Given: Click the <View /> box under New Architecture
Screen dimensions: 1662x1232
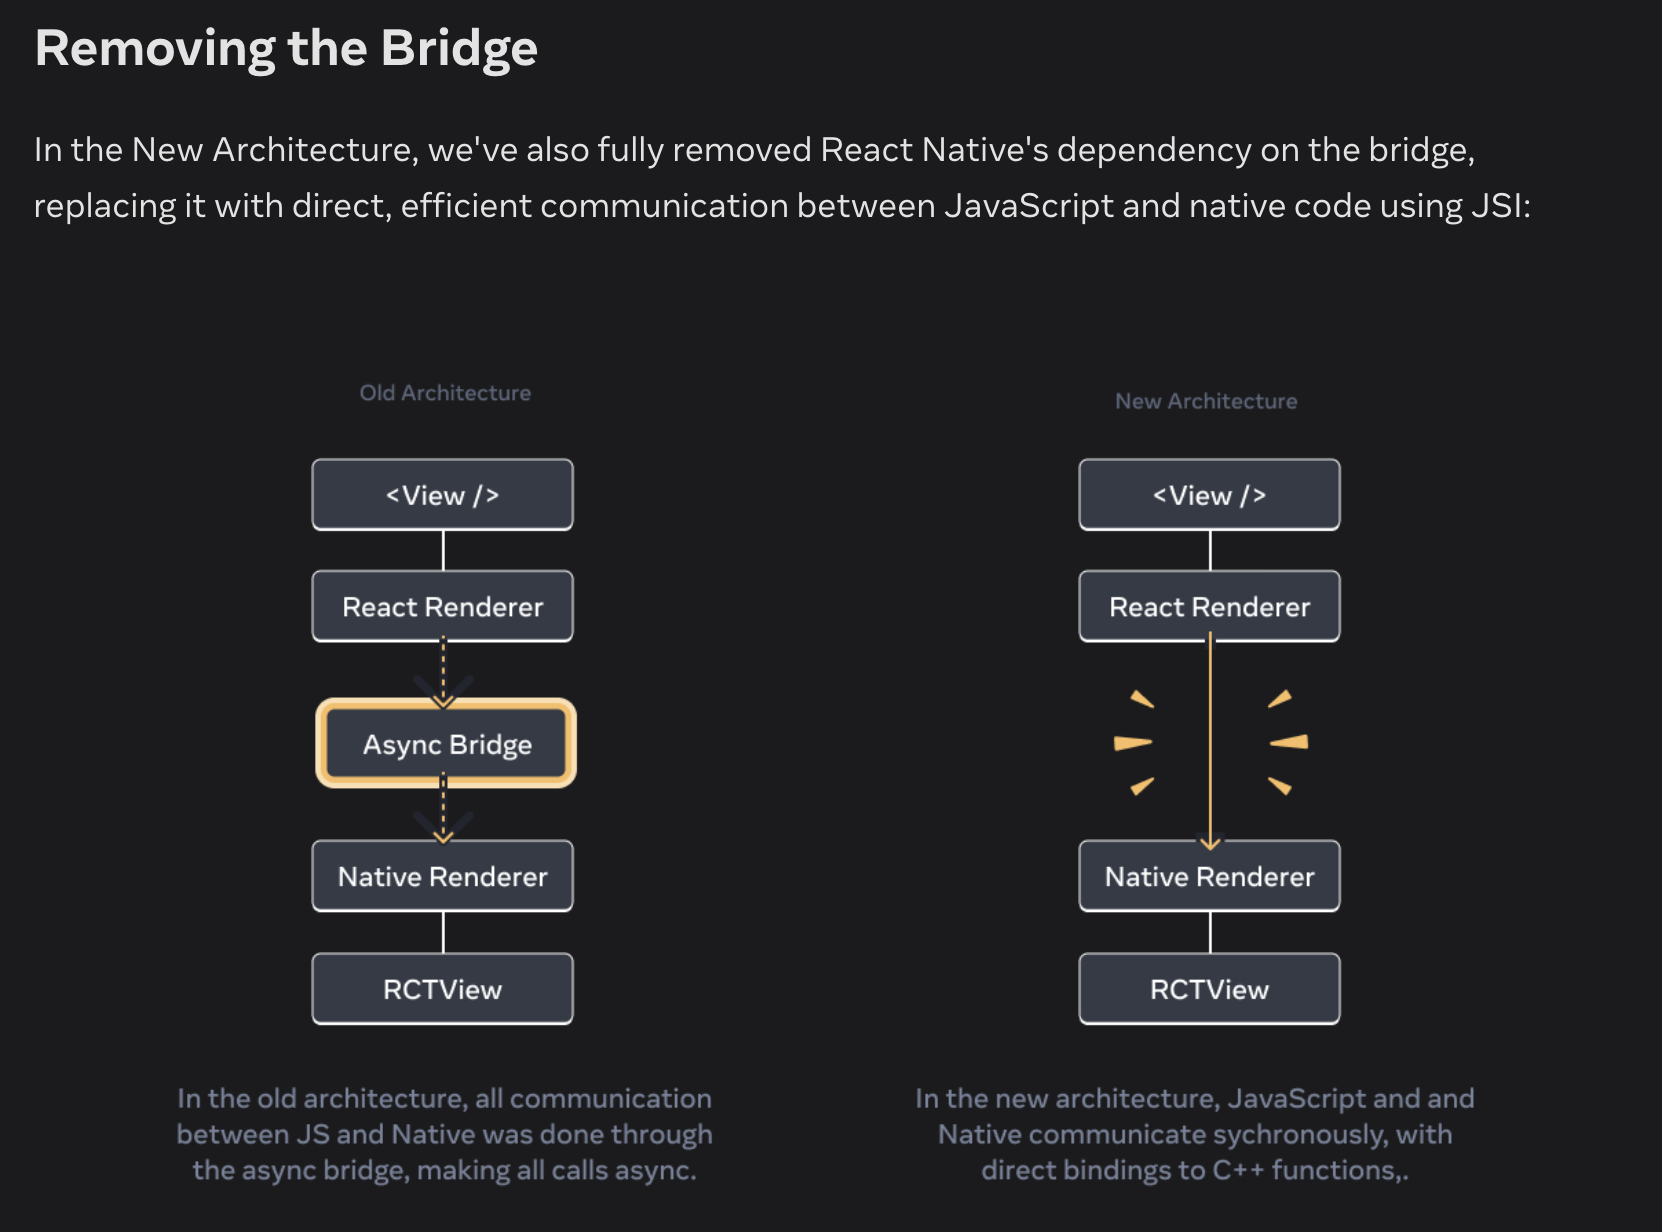Looking at the screenshot, I should [x=1209, y=495].
